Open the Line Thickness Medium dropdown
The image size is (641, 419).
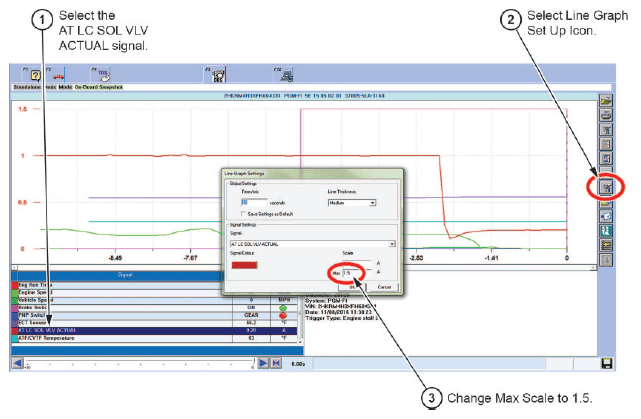coord(352,203)
